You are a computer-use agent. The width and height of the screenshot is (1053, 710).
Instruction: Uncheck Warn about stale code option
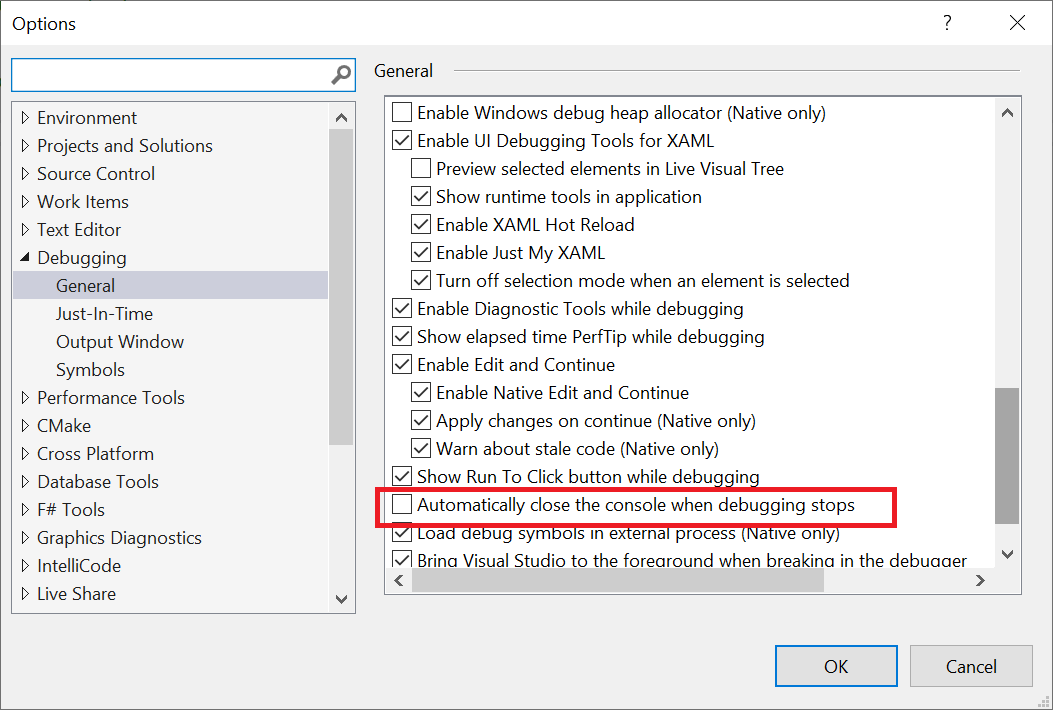point(421,448)
